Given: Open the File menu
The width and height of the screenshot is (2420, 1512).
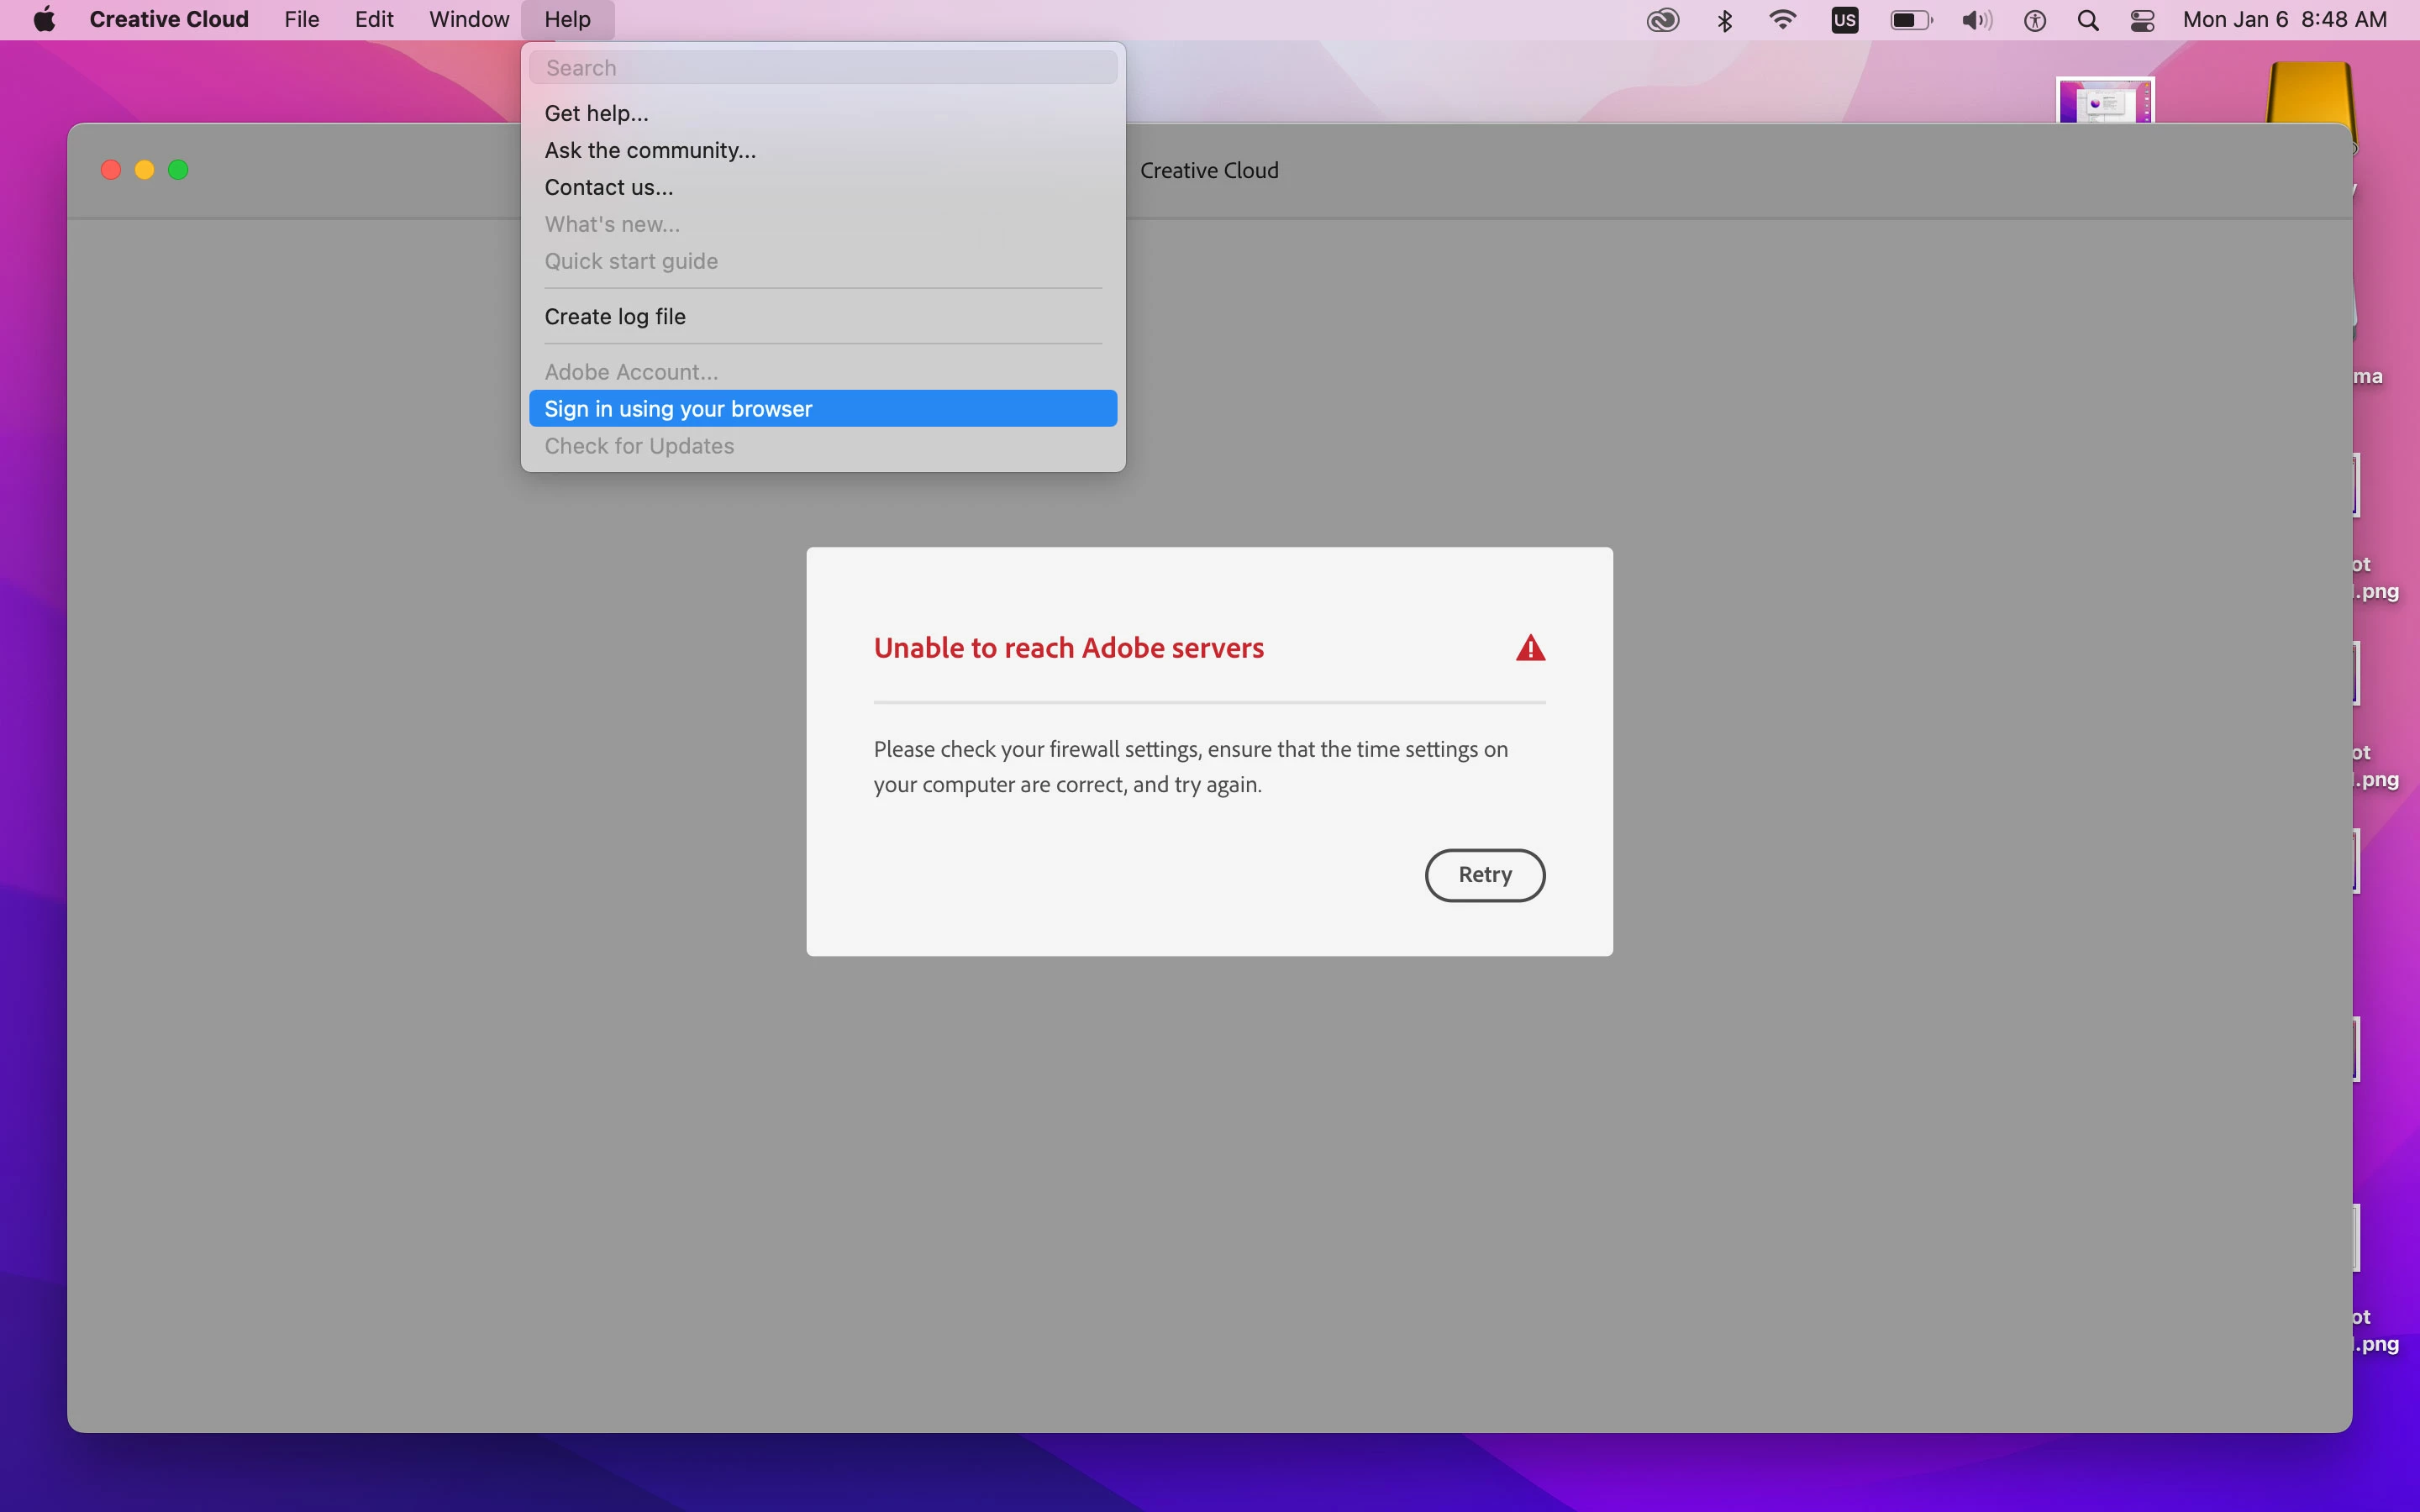Looking at the screenshot, I should tap(301, 20).
